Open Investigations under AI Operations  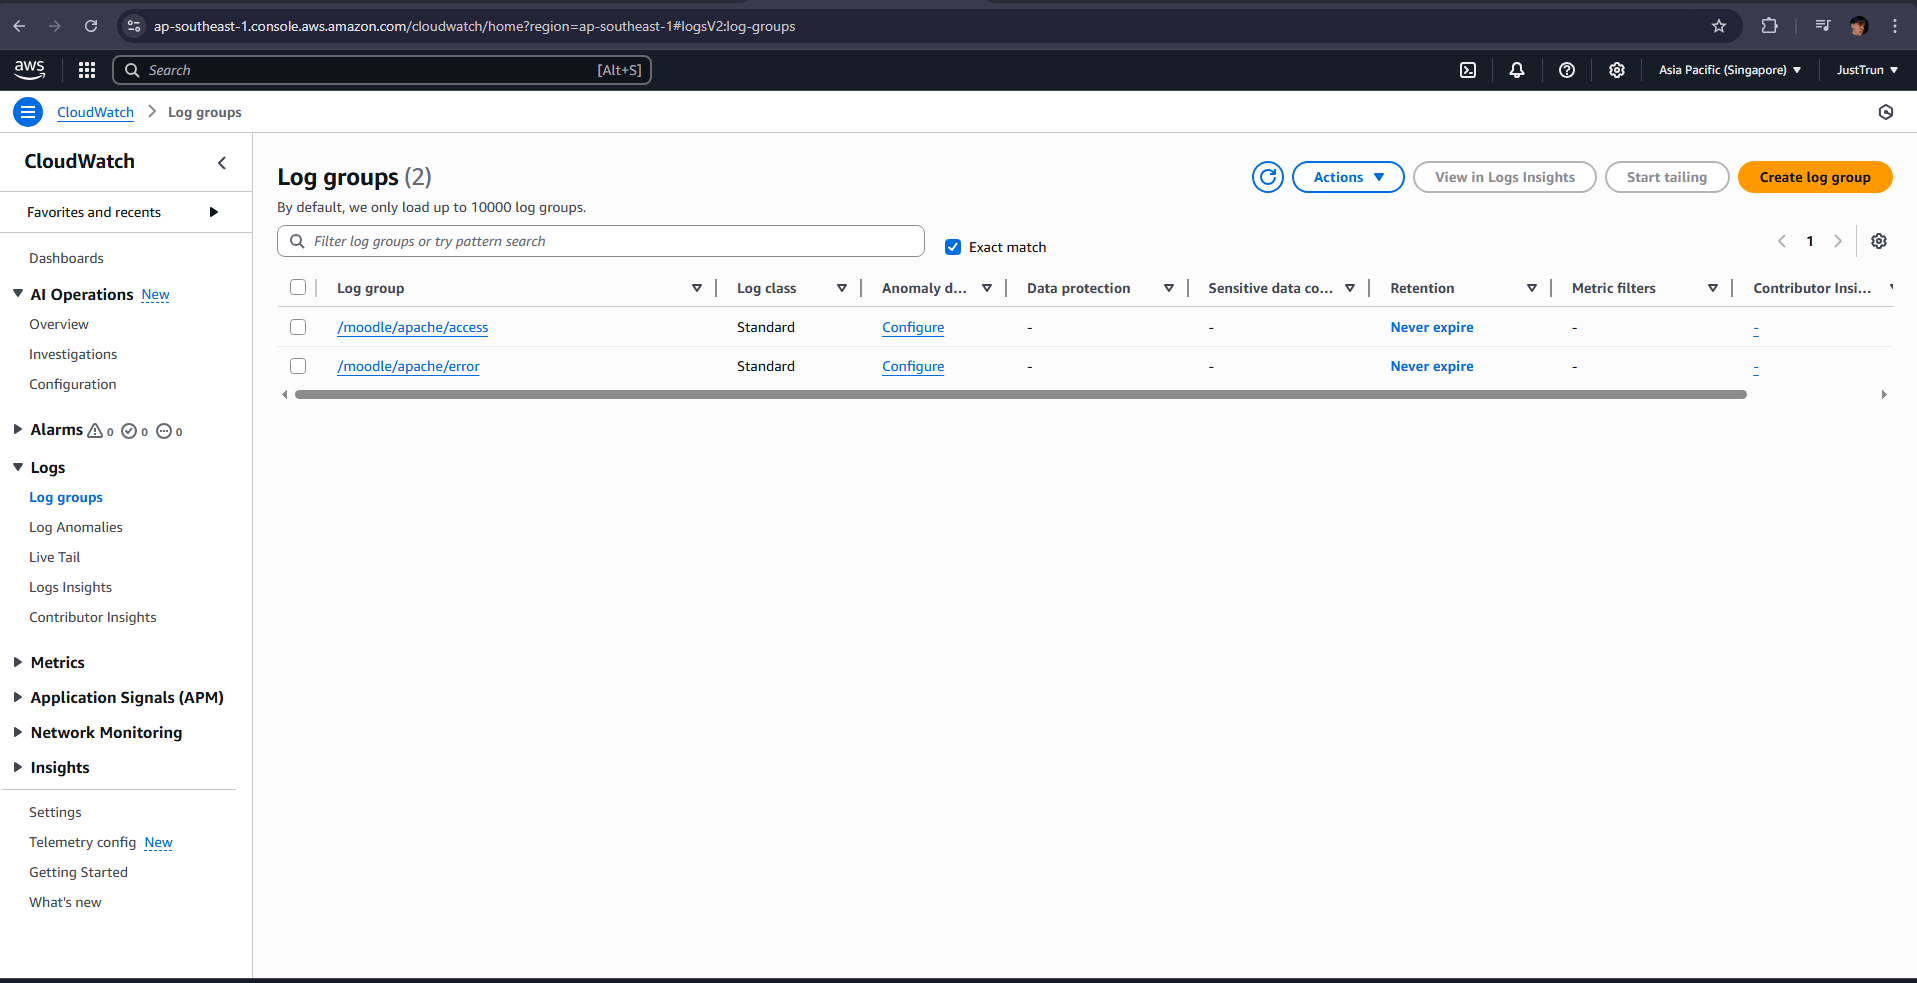click(x=73, y=354)
